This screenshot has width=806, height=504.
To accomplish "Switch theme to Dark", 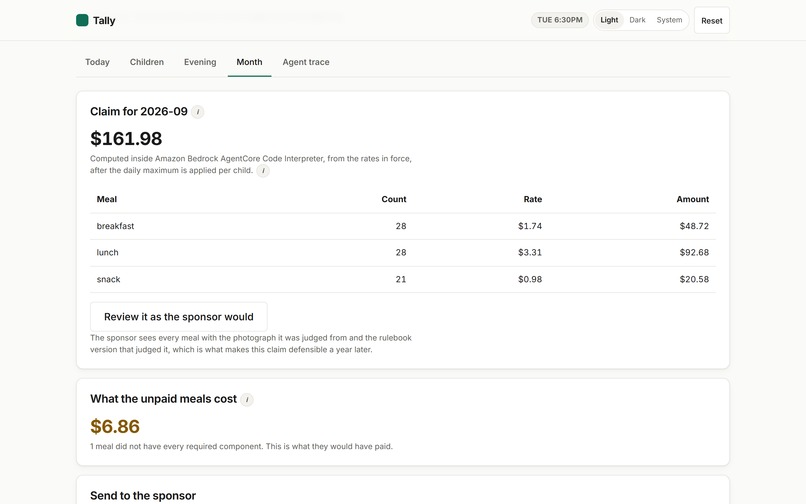I will click(x=637, y=20).
